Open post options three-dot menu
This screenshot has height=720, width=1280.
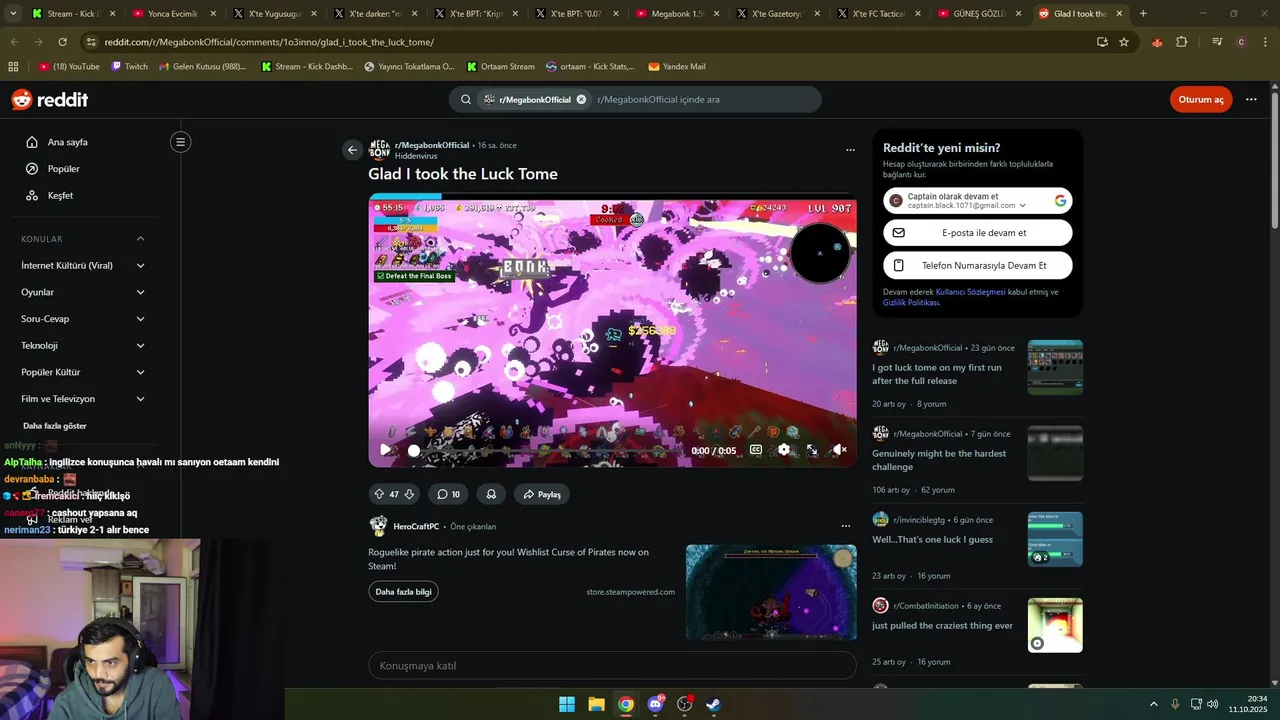coord(850,150)
